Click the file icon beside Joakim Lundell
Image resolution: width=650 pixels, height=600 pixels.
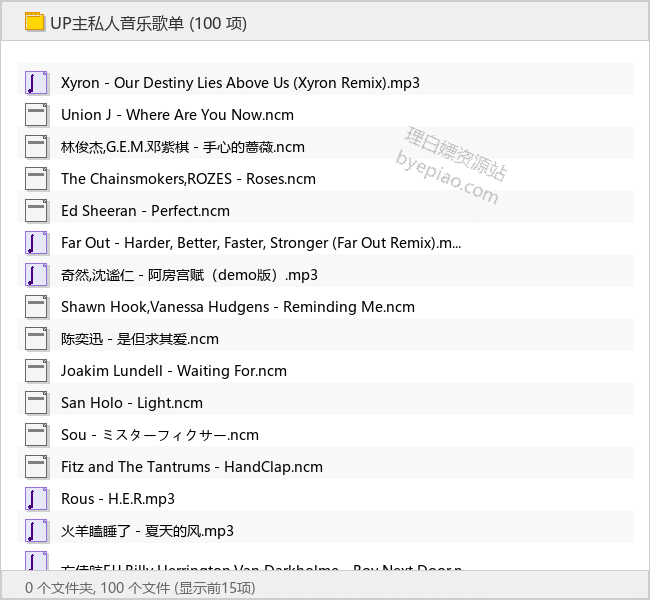pos(36,371)
